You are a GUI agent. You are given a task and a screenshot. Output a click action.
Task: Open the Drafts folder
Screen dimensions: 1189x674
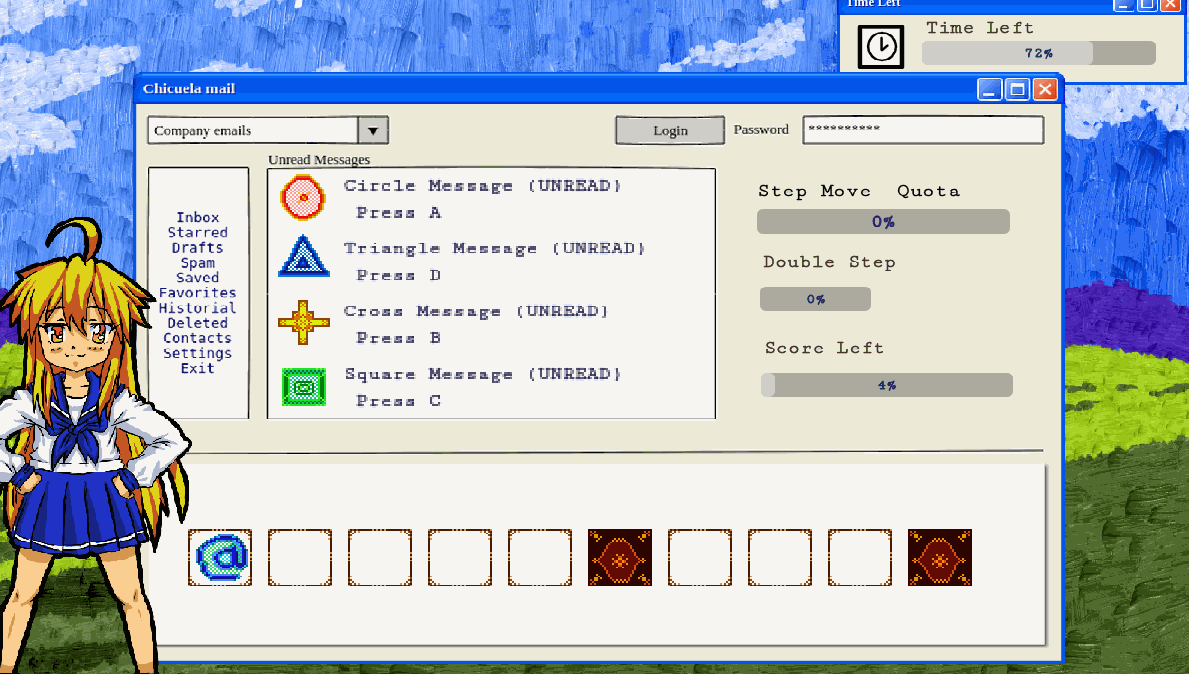(x=197, y=248)
